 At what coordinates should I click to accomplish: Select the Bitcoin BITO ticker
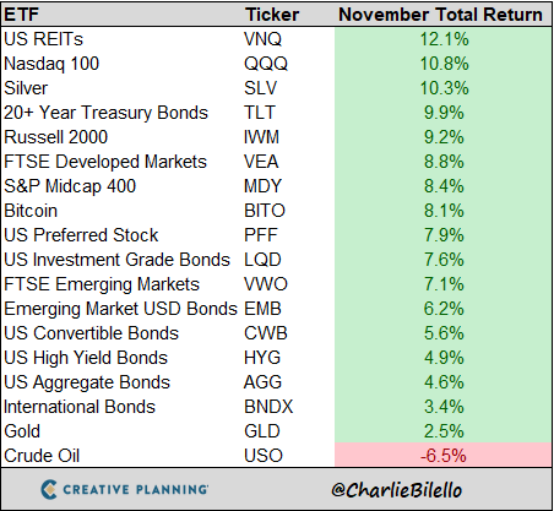coord(264,211)
